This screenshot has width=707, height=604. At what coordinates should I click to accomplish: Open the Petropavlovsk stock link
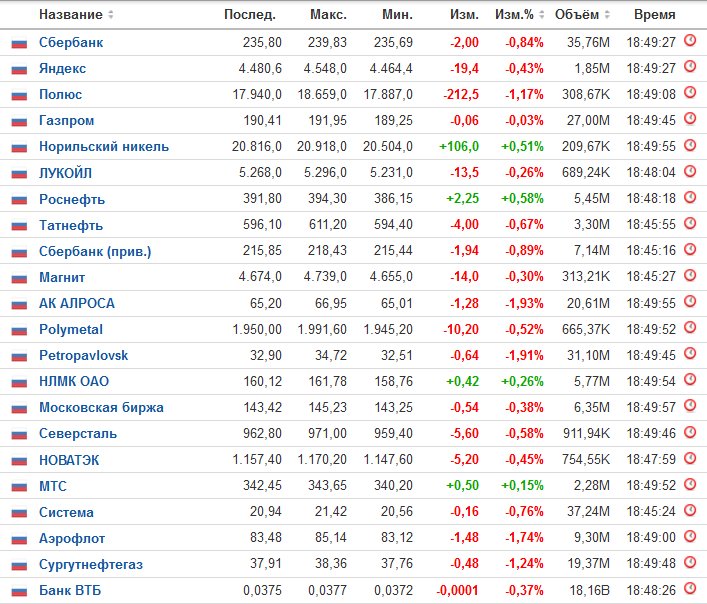pyautogui.click(x=83, y=355)
